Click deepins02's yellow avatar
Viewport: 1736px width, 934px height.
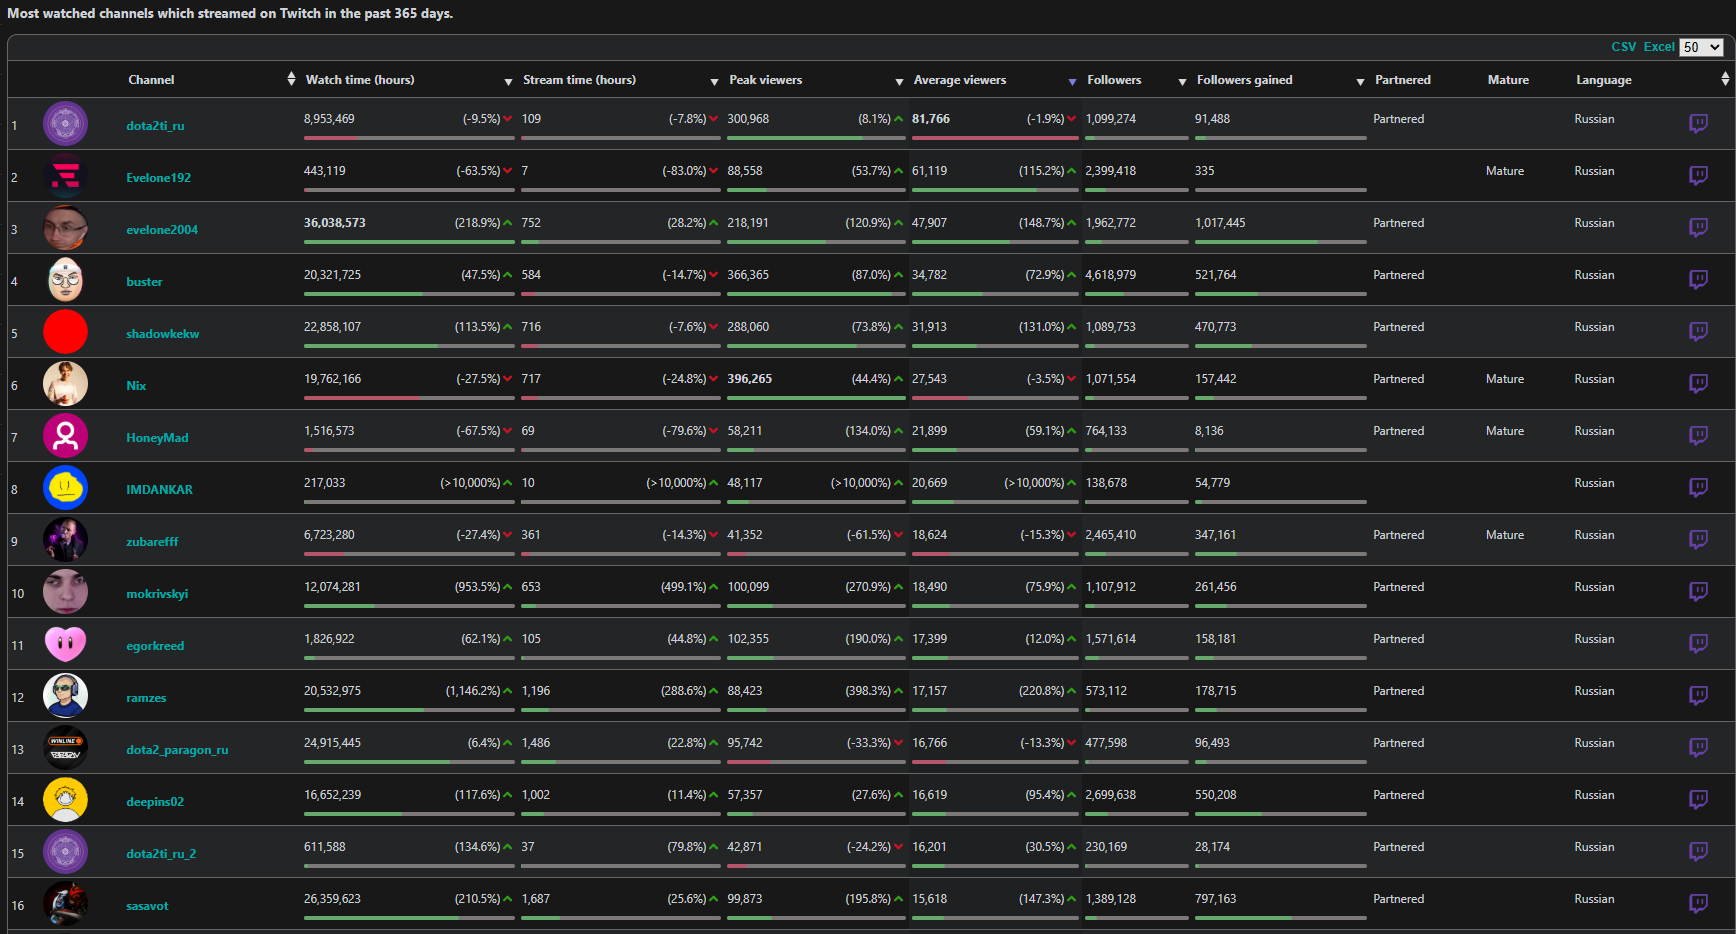tap(65, 800)
